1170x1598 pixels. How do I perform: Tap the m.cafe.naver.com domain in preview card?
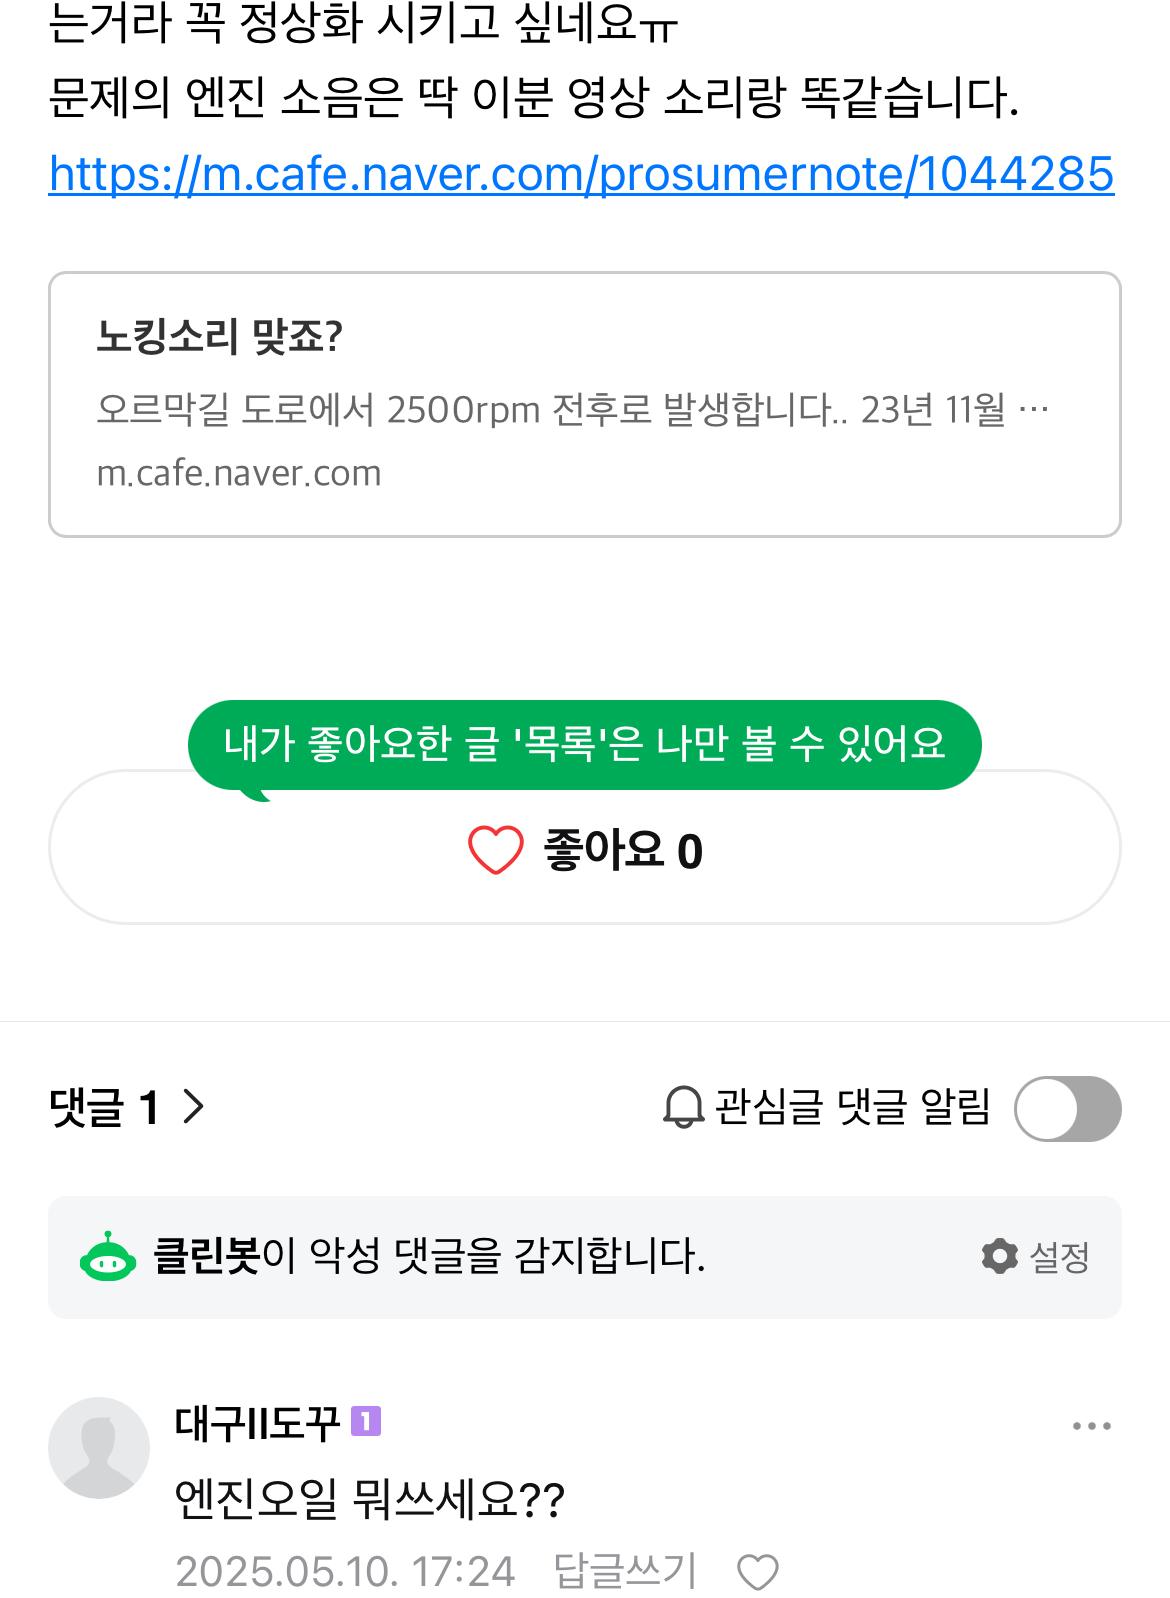(x=239, y=473)
